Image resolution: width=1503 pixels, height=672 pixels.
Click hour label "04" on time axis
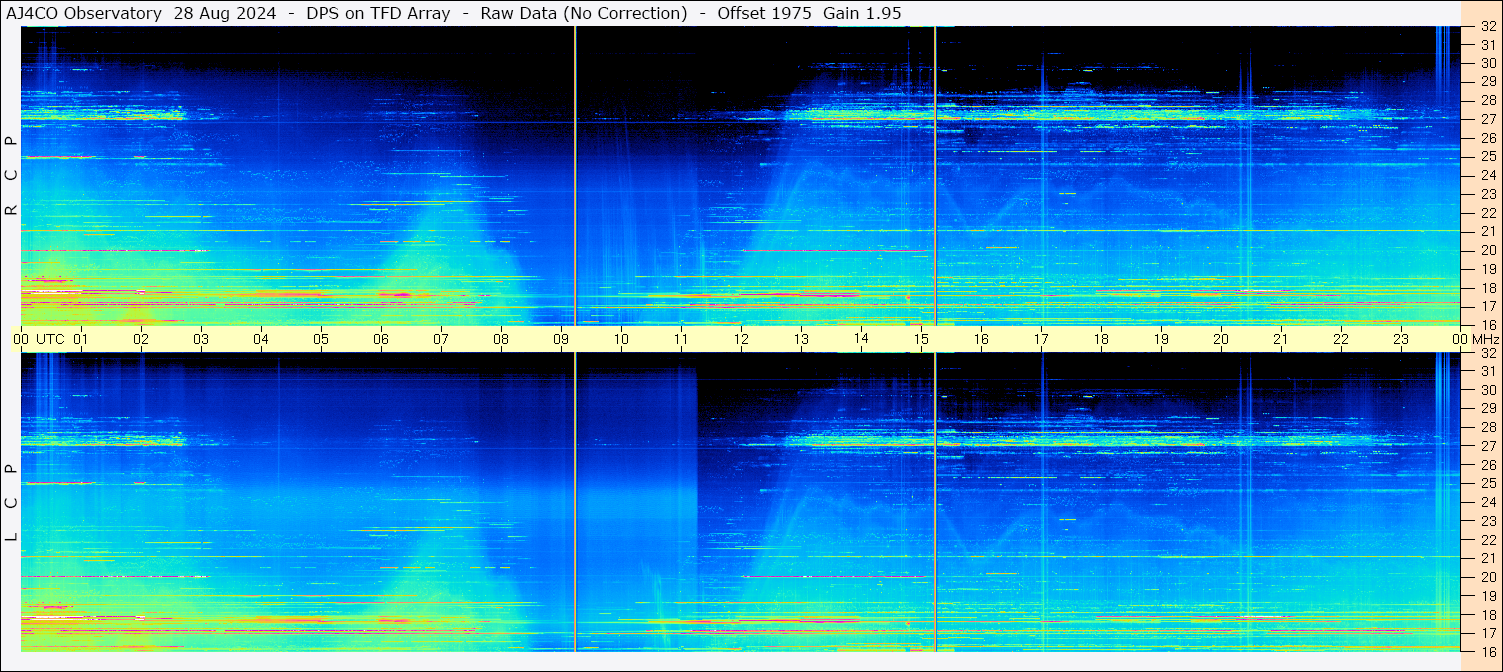261,339
